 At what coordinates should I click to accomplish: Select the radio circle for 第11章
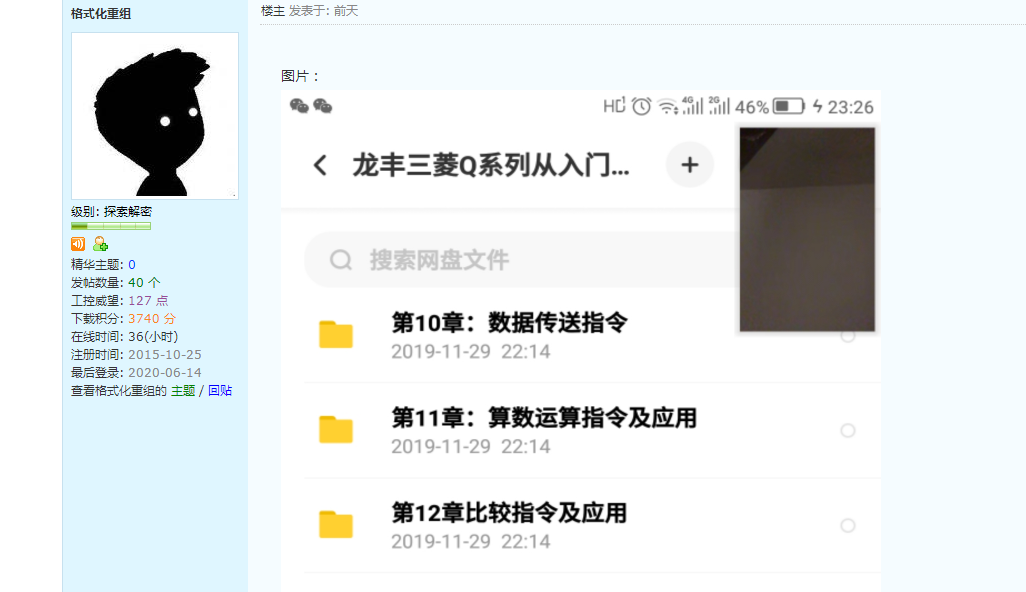(848, 430)
